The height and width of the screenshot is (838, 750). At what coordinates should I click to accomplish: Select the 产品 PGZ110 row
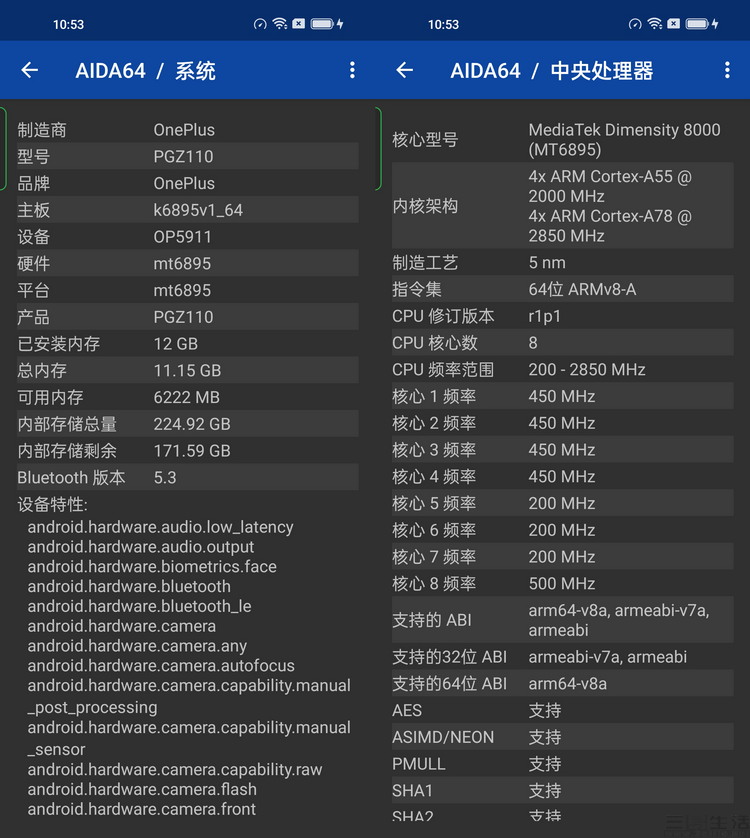[188, 316]
